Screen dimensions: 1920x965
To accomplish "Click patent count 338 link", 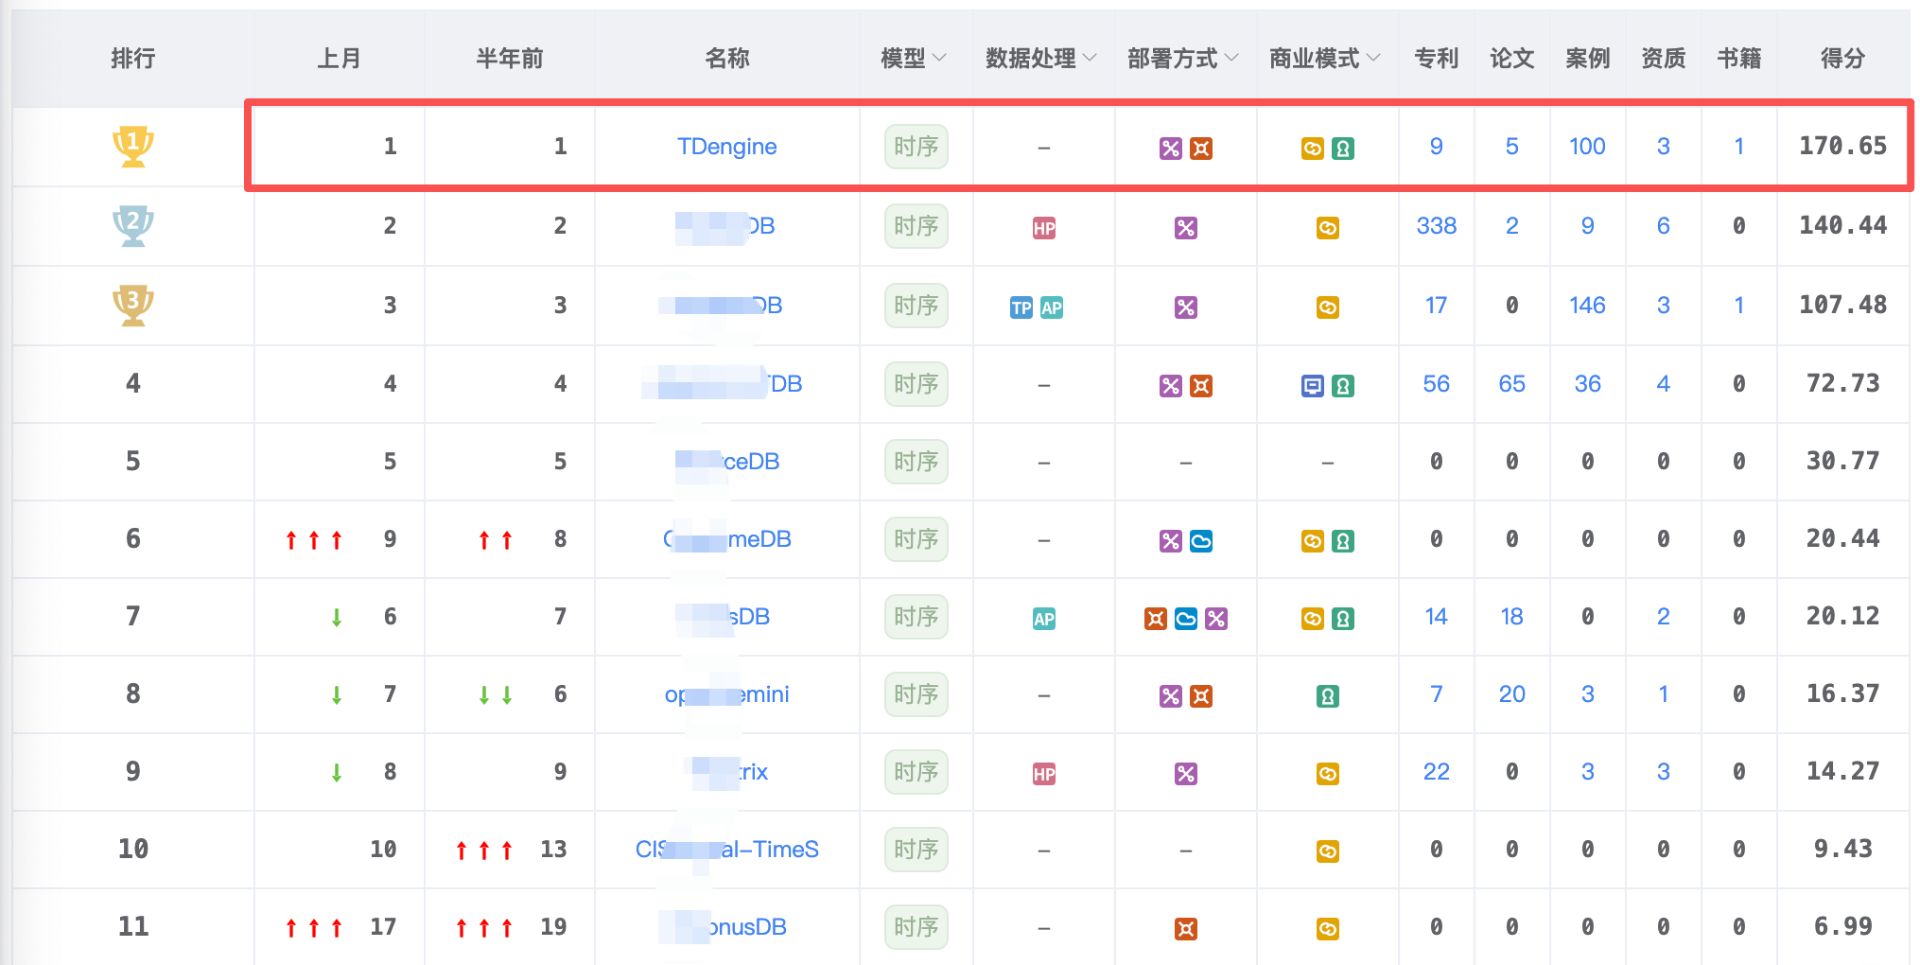I will [x=1436, y=226].
